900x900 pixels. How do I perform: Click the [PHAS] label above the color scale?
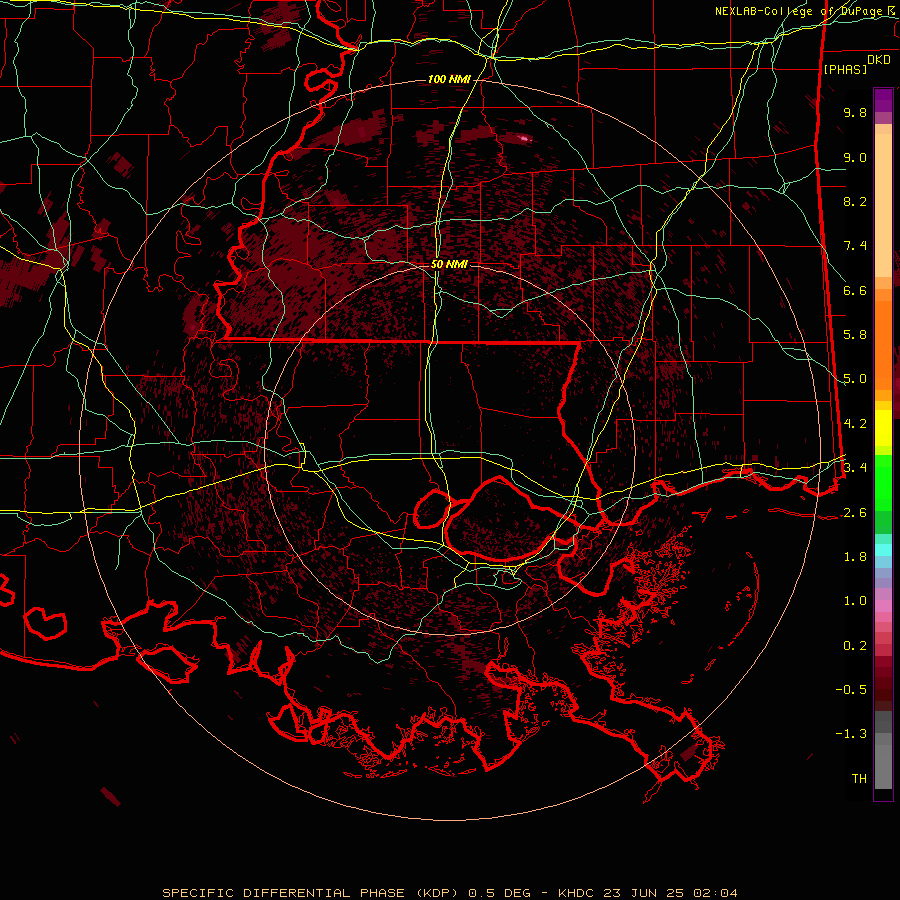click(845, 69)
